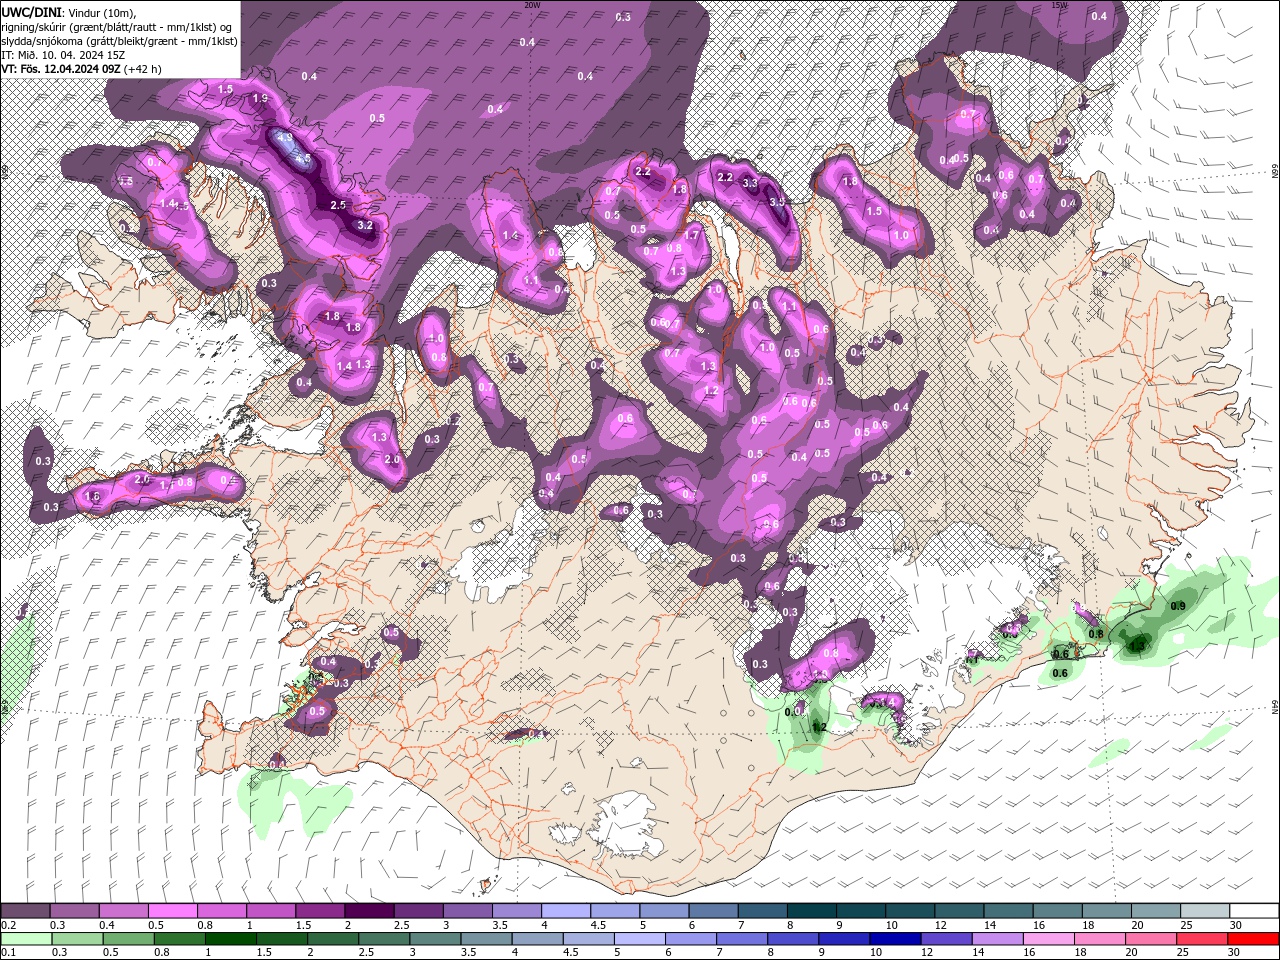Pick the dark teal 9 snow legend swatch

(x=860, y=911)
